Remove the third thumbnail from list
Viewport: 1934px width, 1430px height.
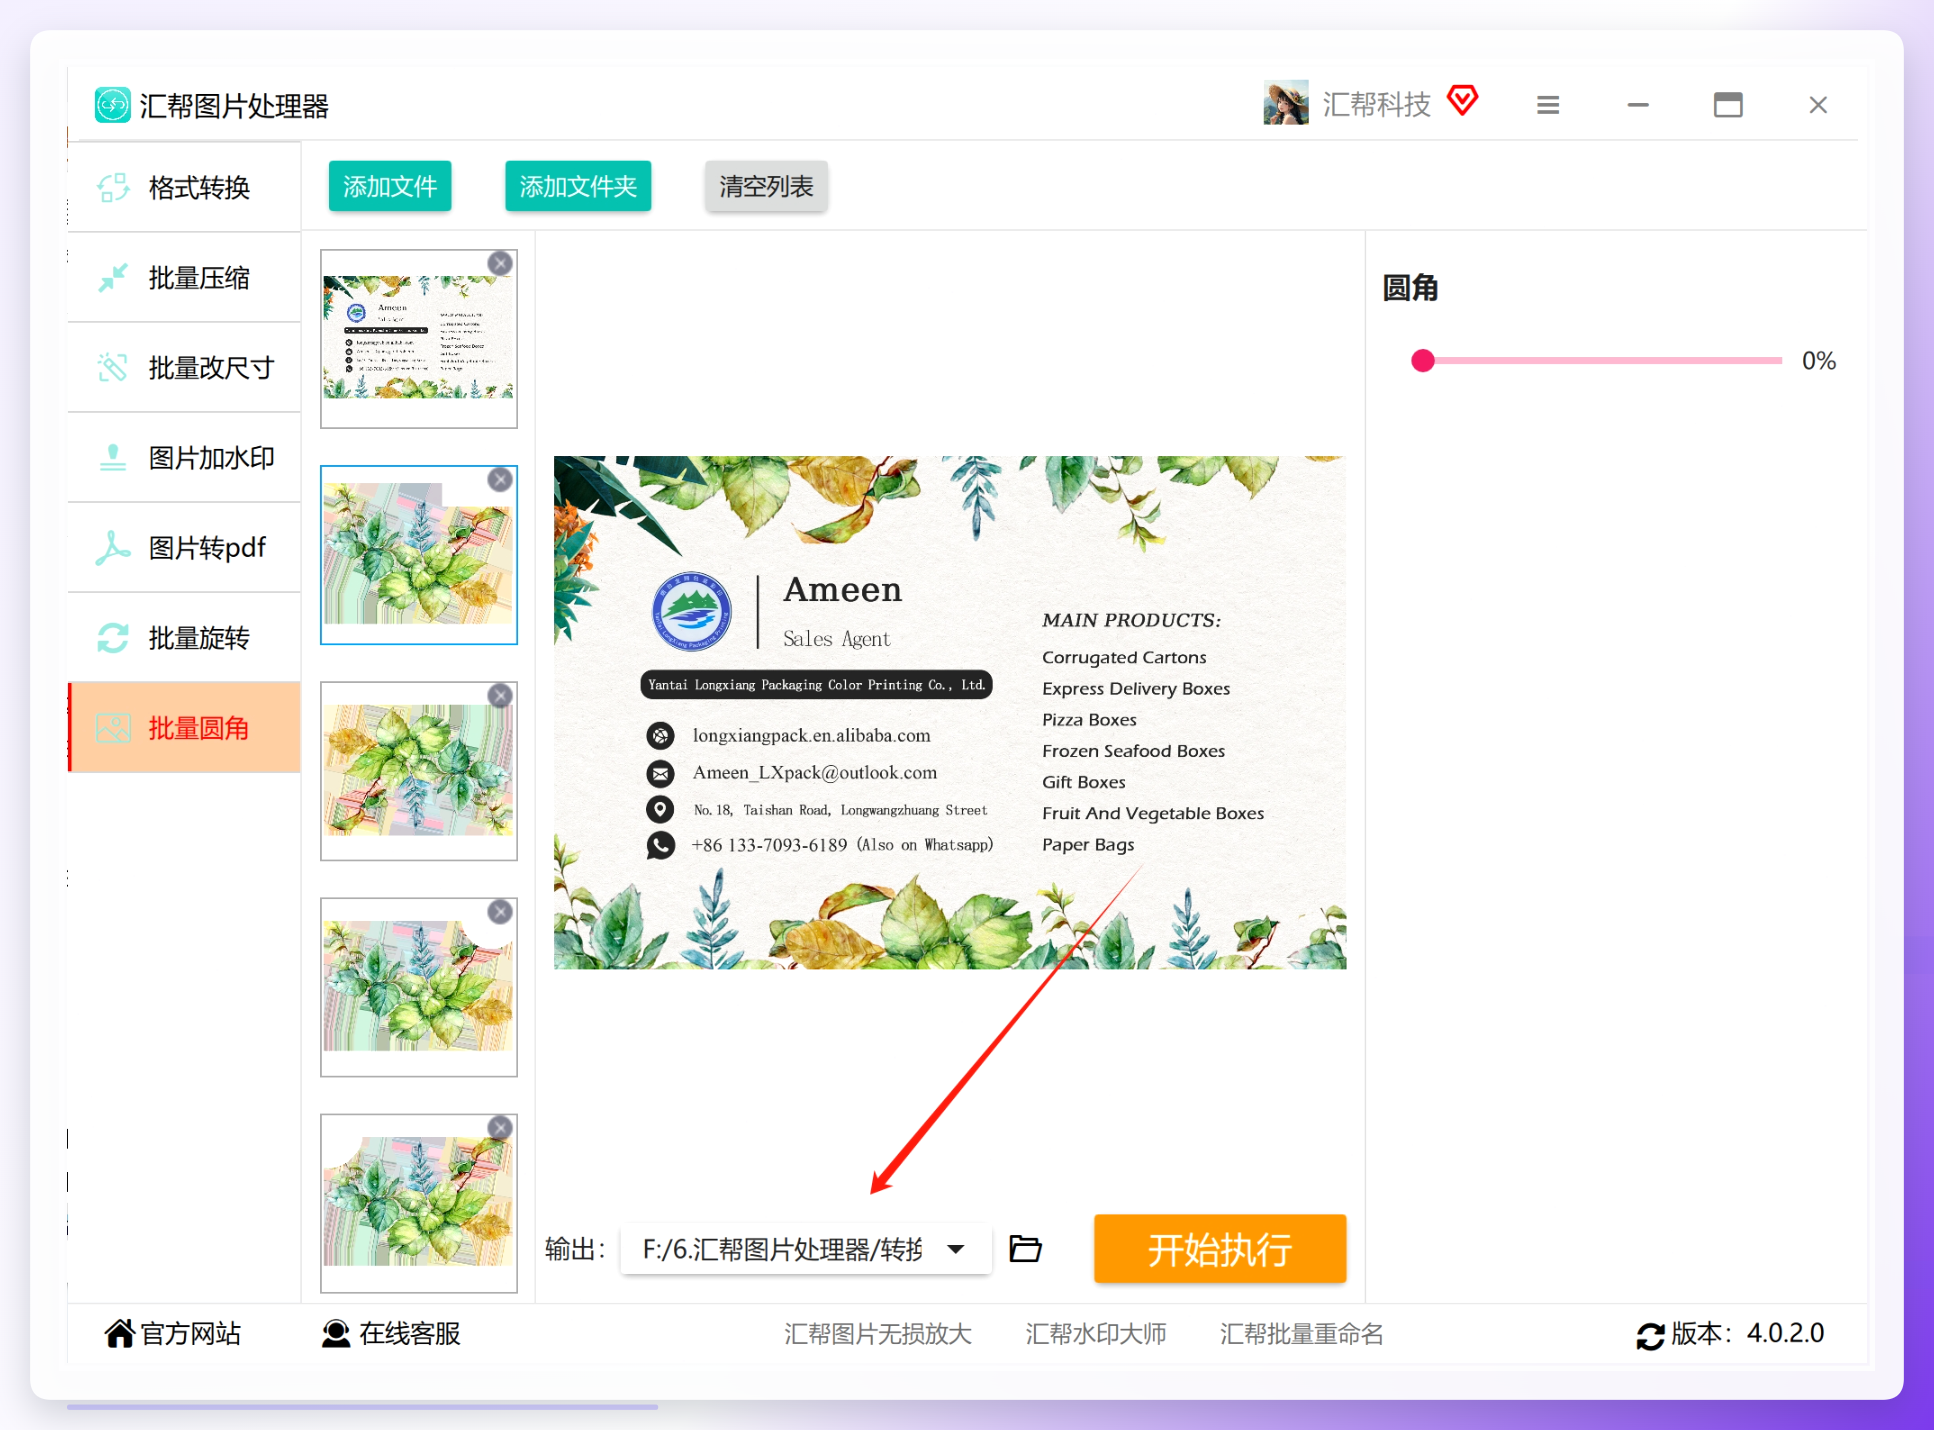tap(500, 695)
